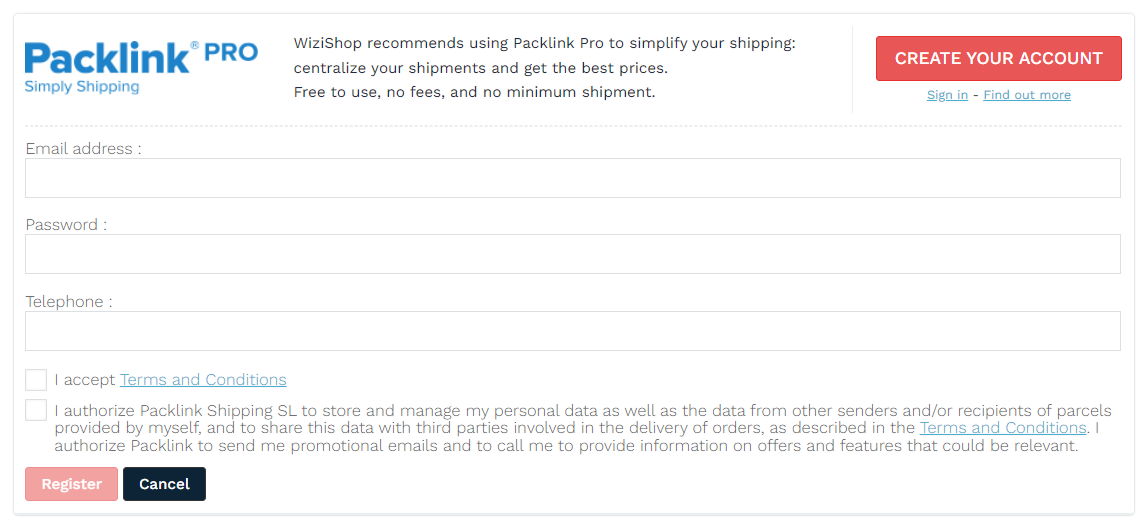Image resolution: width=1145 pixels, height=528 pixels.
Task: Open Terms and Conditions link beside I accept
Action: (x=203, y=380)
